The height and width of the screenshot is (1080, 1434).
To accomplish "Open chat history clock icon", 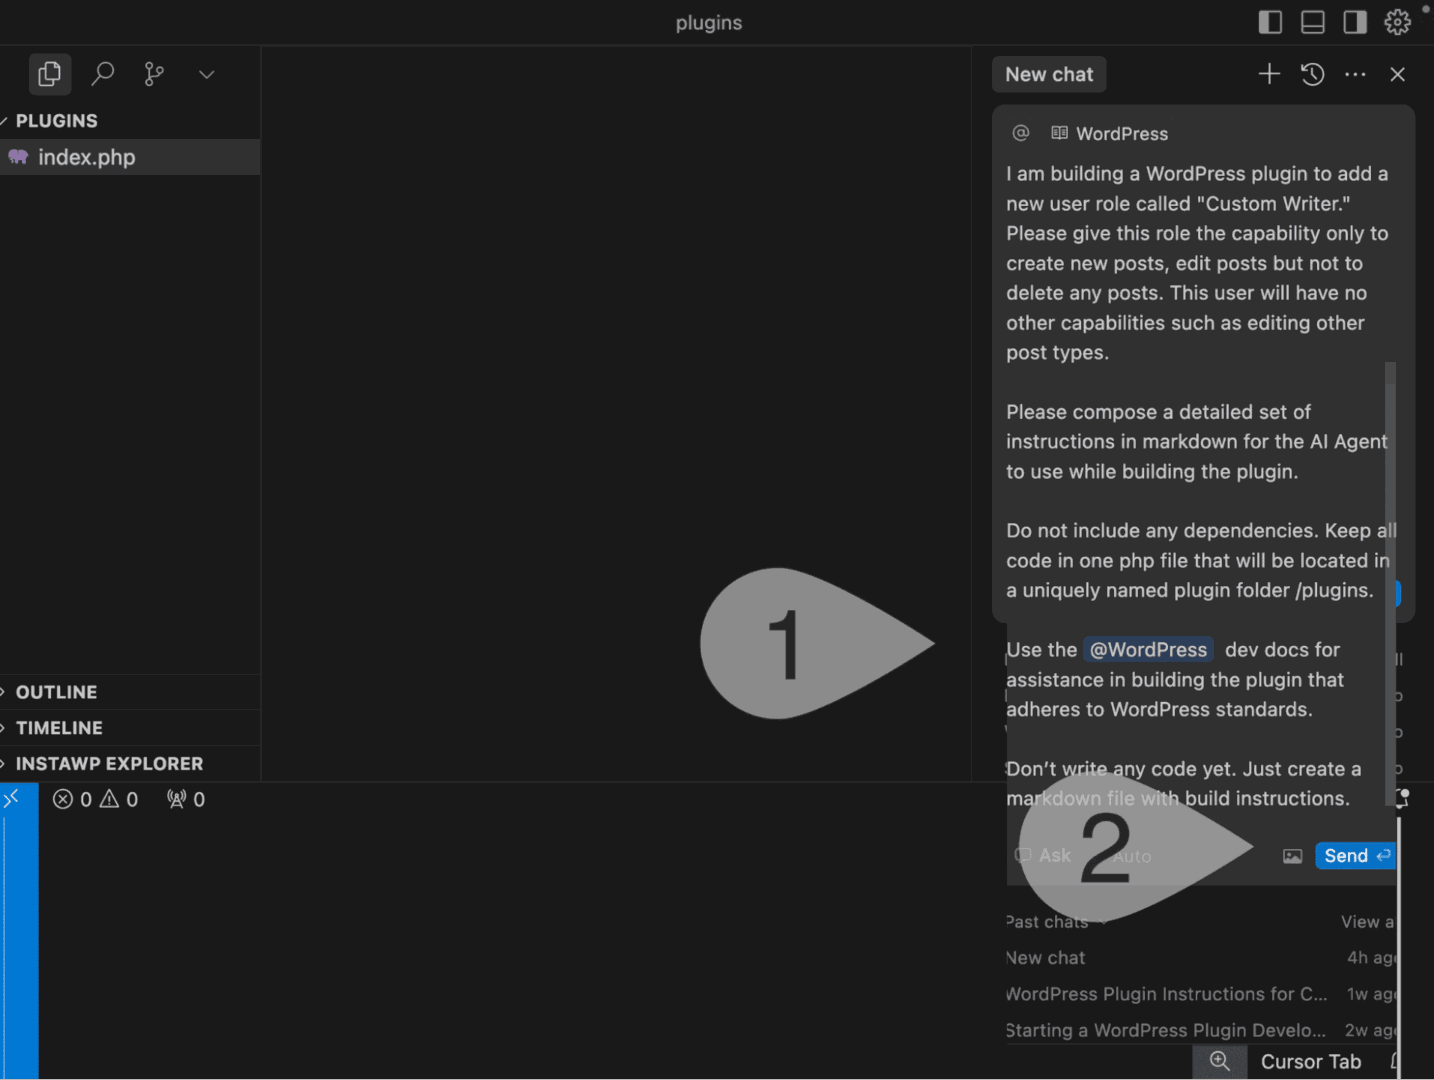I will pyautogui.click(x=1312, y=73).
